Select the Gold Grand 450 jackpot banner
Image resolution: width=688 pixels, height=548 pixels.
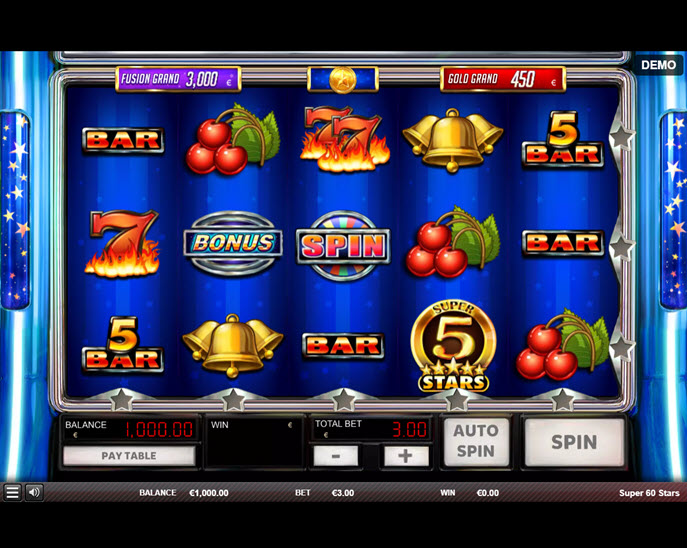point(503,79)
